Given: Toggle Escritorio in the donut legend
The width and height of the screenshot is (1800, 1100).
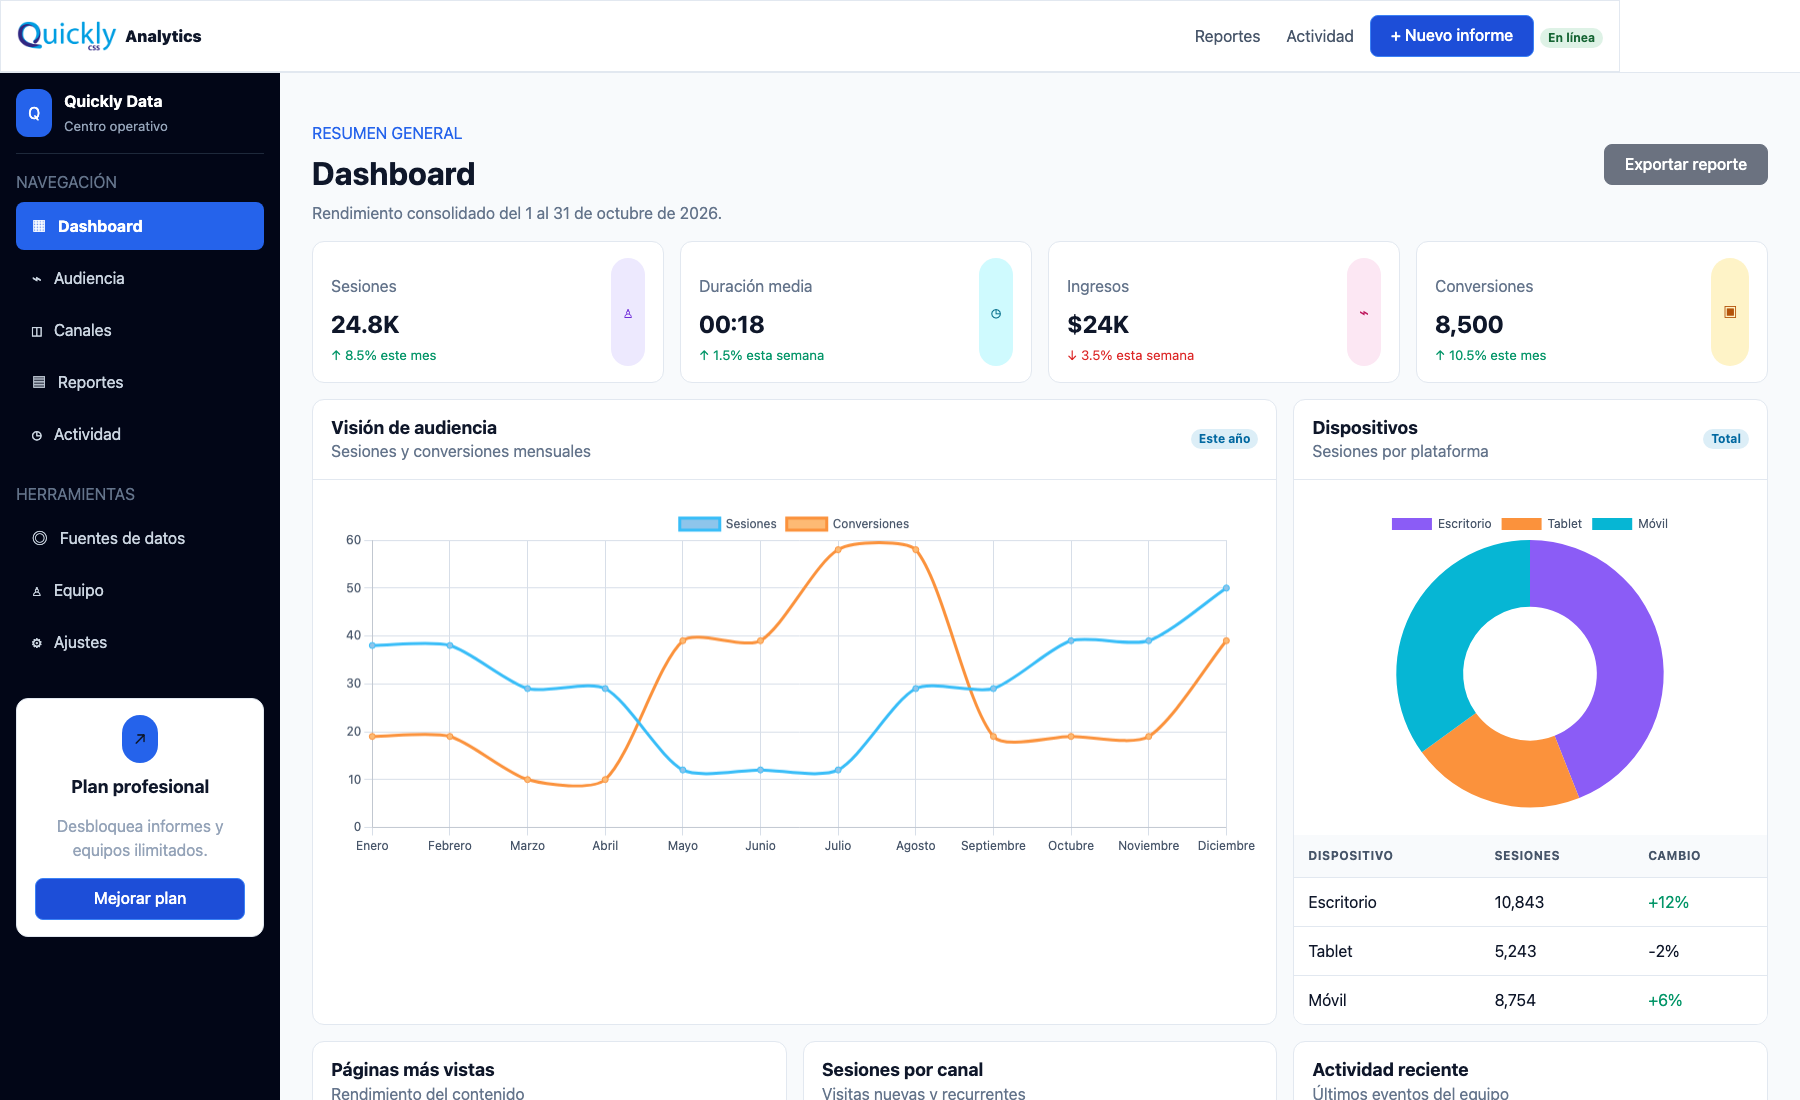Looking at the screenshot, I should 1441,524.
